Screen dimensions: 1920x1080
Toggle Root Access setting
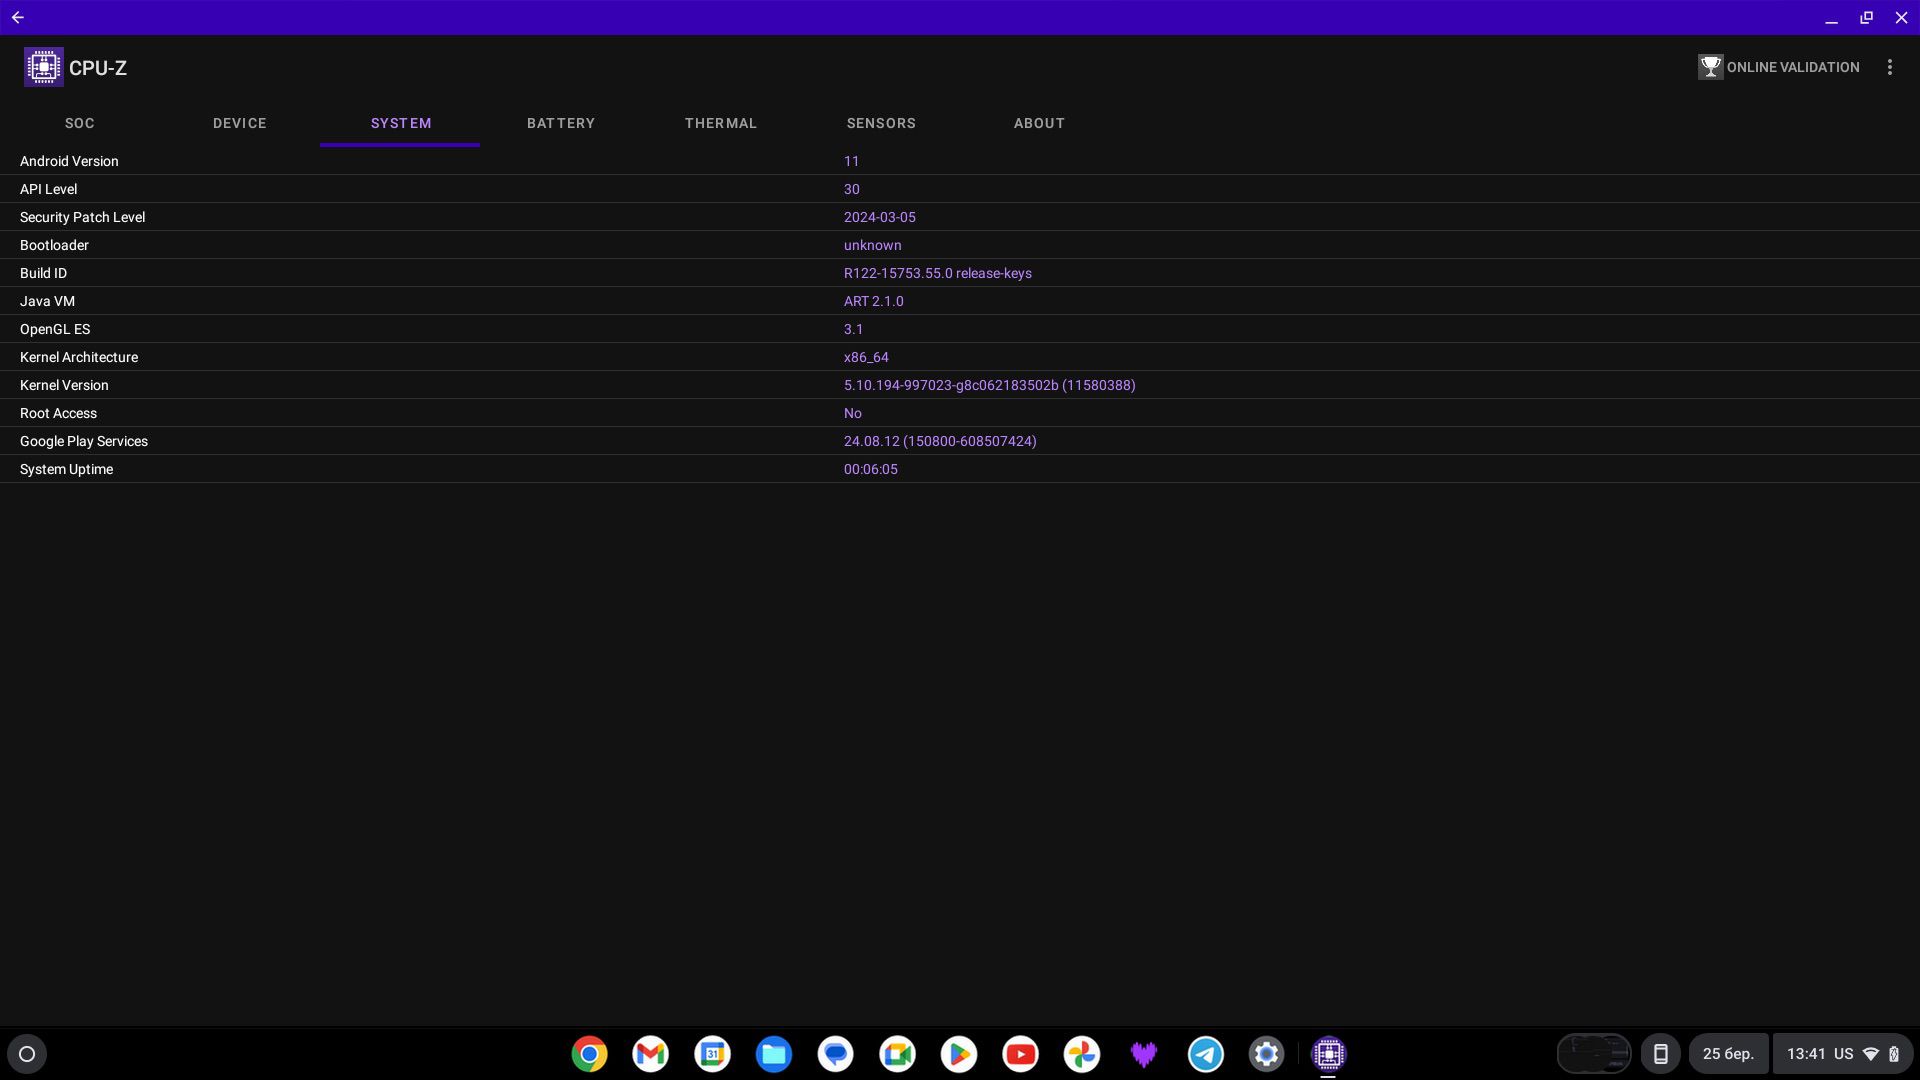coord(852,413)
